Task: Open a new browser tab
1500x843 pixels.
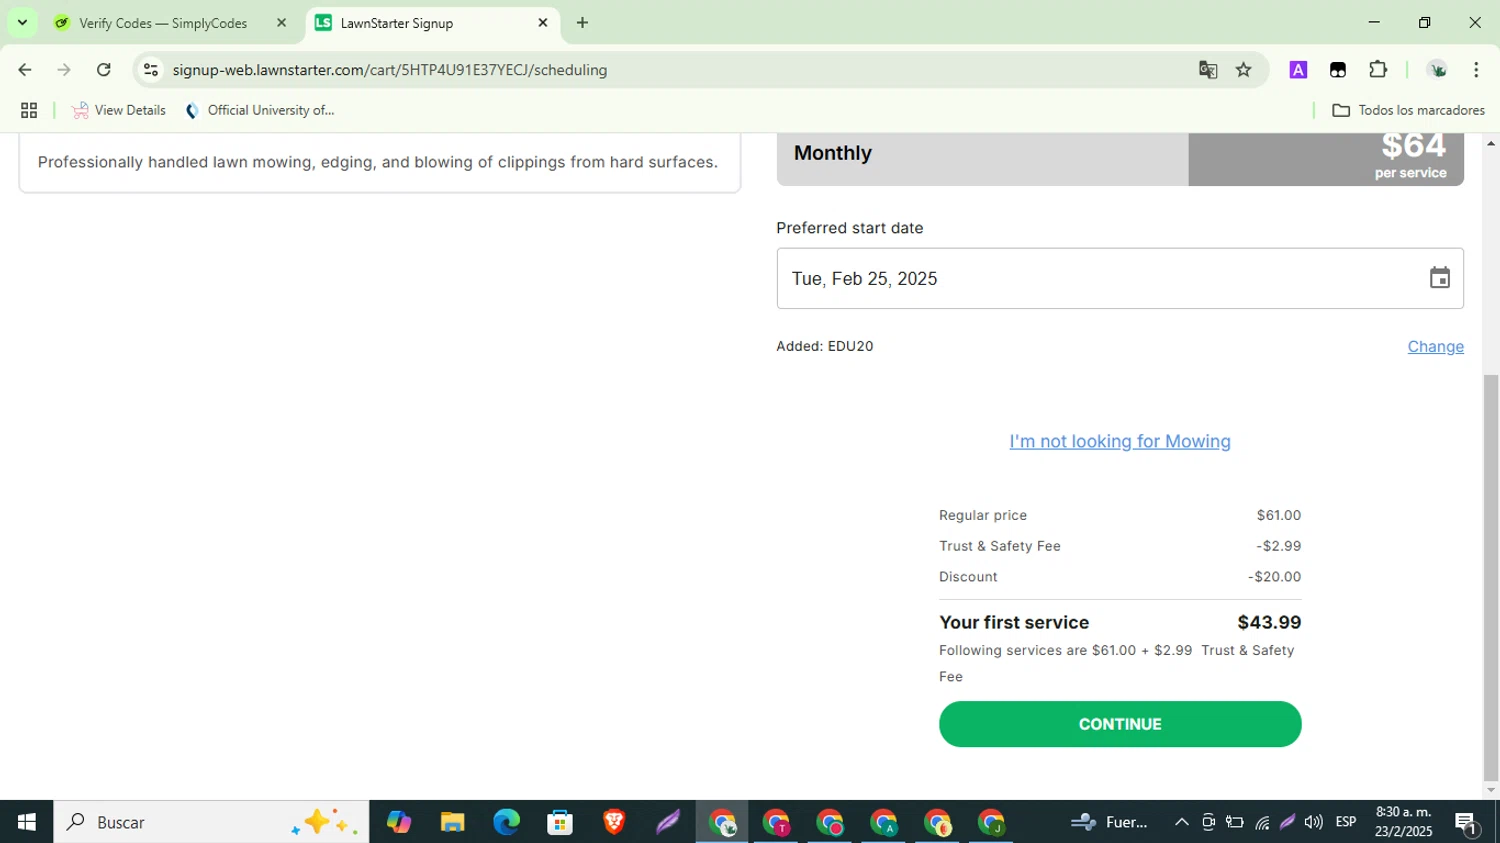Action: 582,23
